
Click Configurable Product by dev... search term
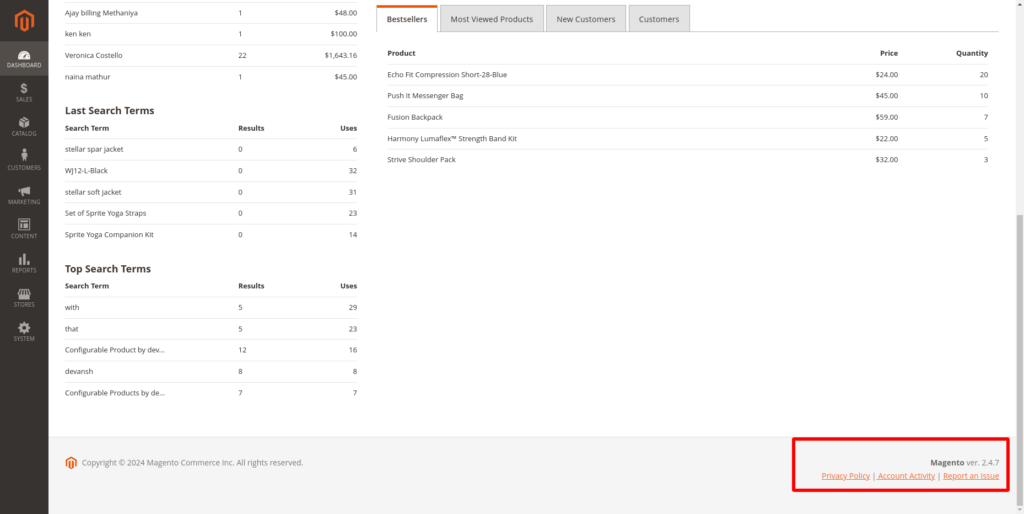[x=115, y=350]
